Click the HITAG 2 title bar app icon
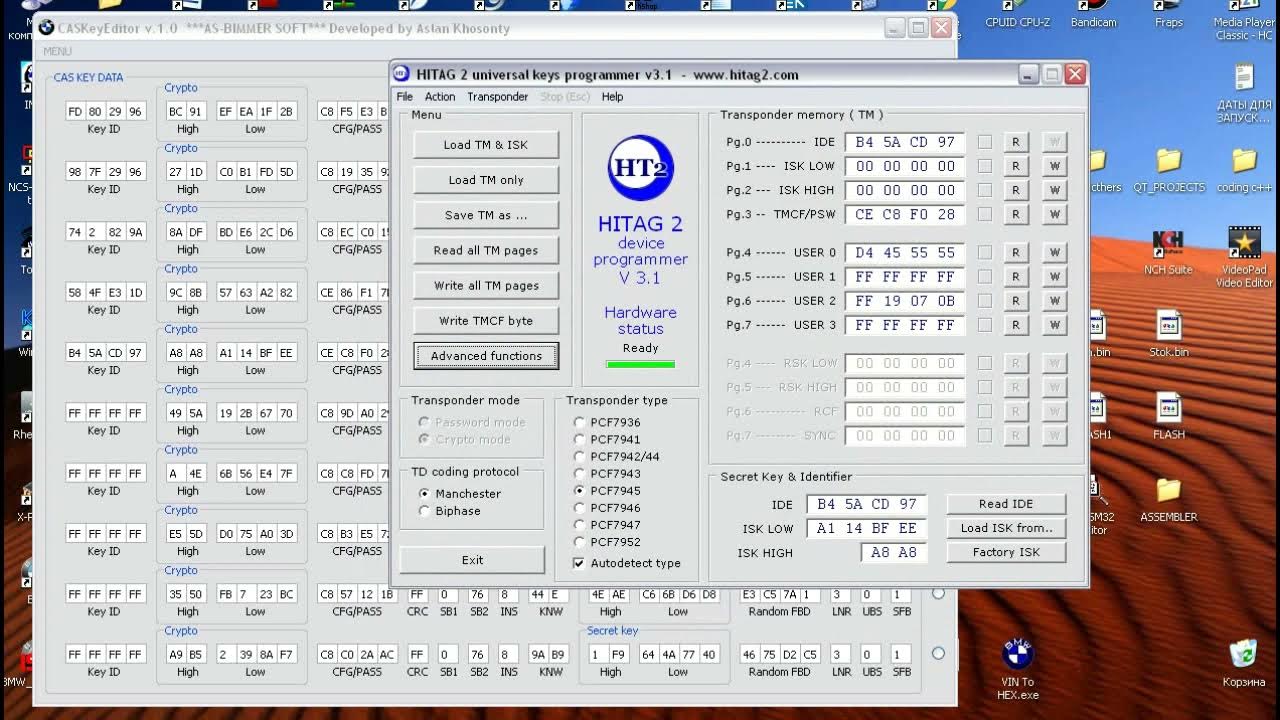The width and height of the screenshot is (1280, 720). 401,74
